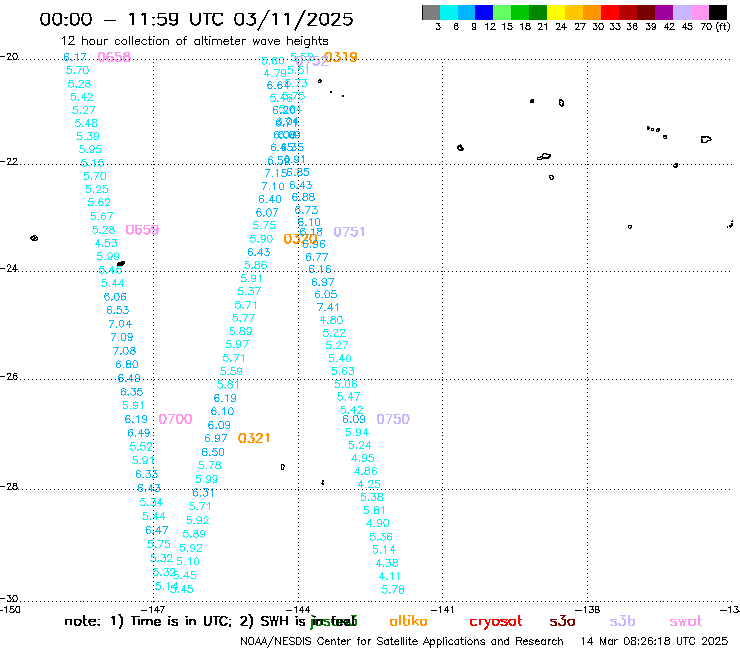The image size is (740, 650).
Task: Click the -141 longitude axis label
Action: coord(443,609)
